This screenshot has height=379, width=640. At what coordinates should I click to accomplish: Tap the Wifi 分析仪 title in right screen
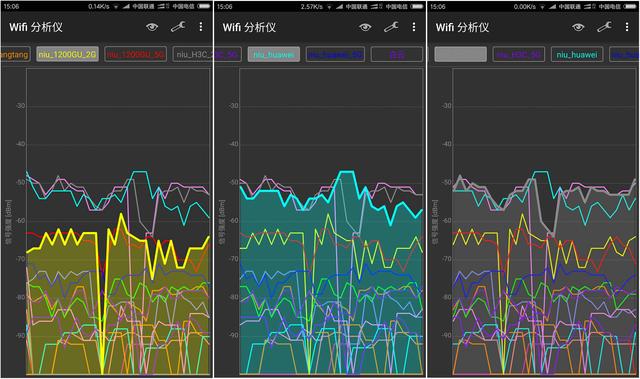pyautogui.click(x=462, y=27)
